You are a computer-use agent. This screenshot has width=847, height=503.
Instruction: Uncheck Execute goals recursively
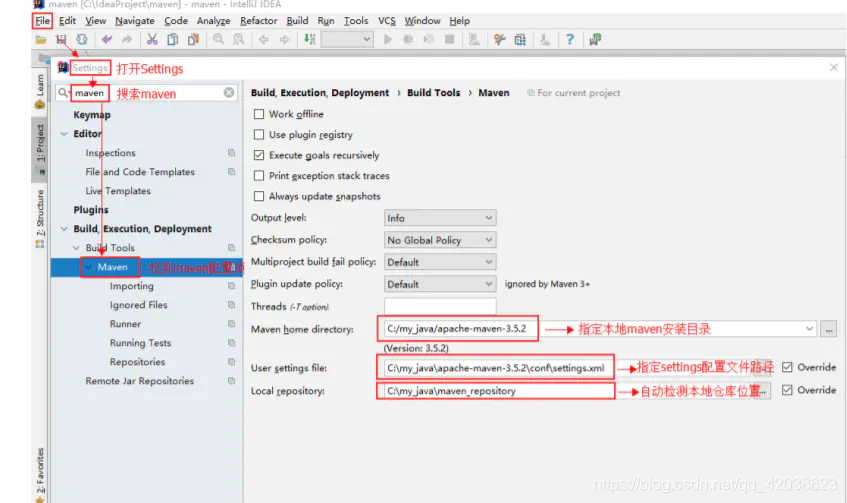(259, 155)
